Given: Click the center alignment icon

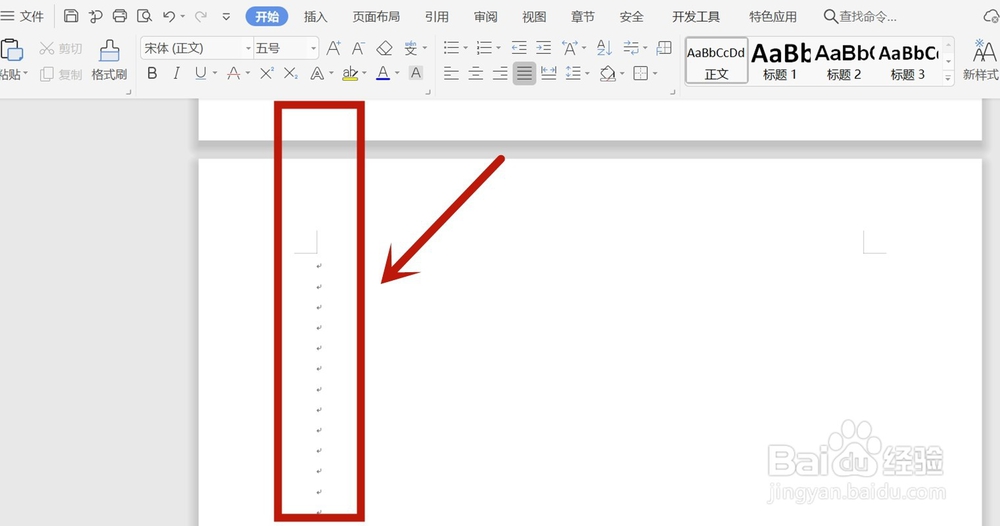Looking at the screenshot, I should pos(476,74).
